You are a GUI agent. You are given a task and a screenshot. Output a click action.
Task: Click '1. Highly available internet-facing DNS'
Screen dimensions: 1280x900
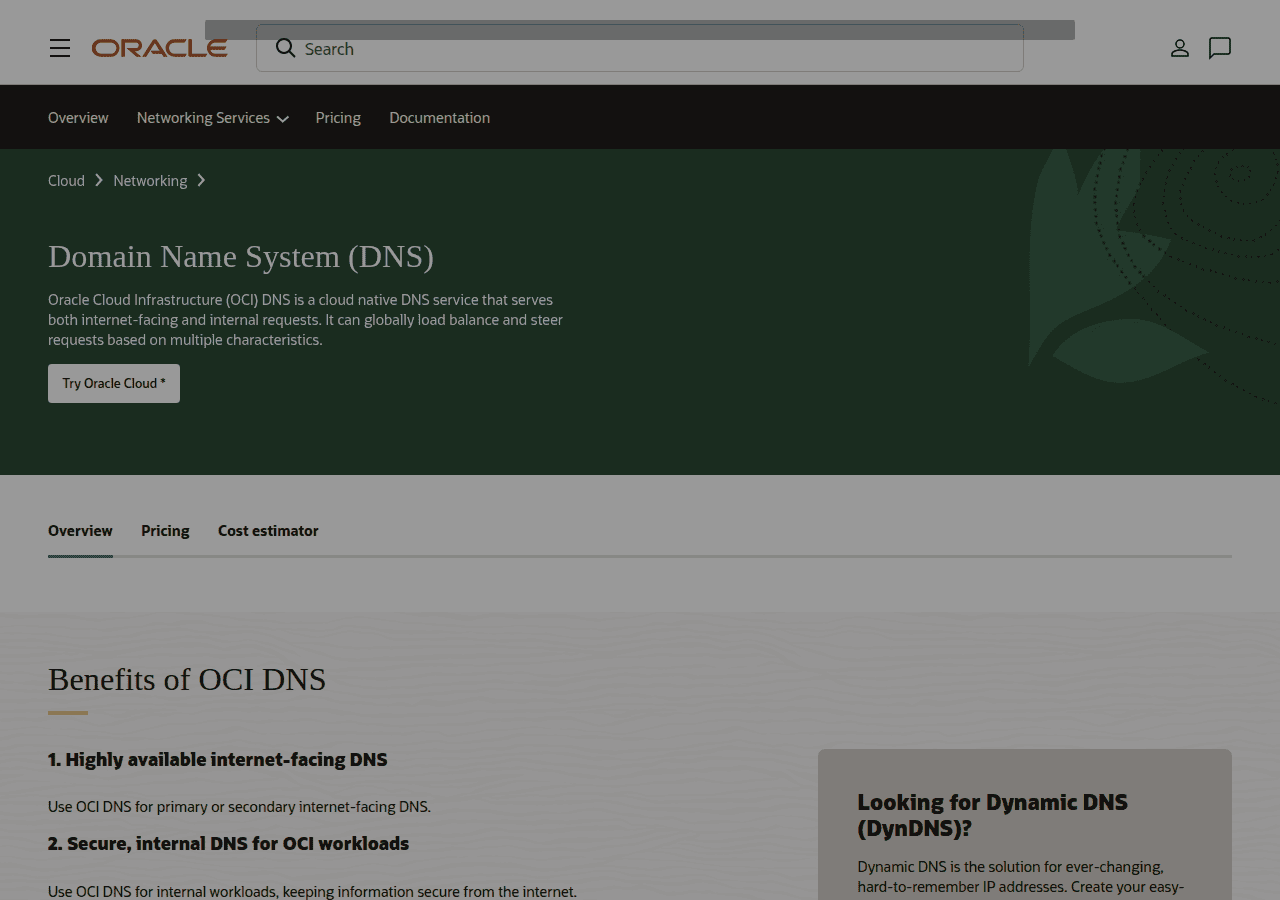coord(217,760)
